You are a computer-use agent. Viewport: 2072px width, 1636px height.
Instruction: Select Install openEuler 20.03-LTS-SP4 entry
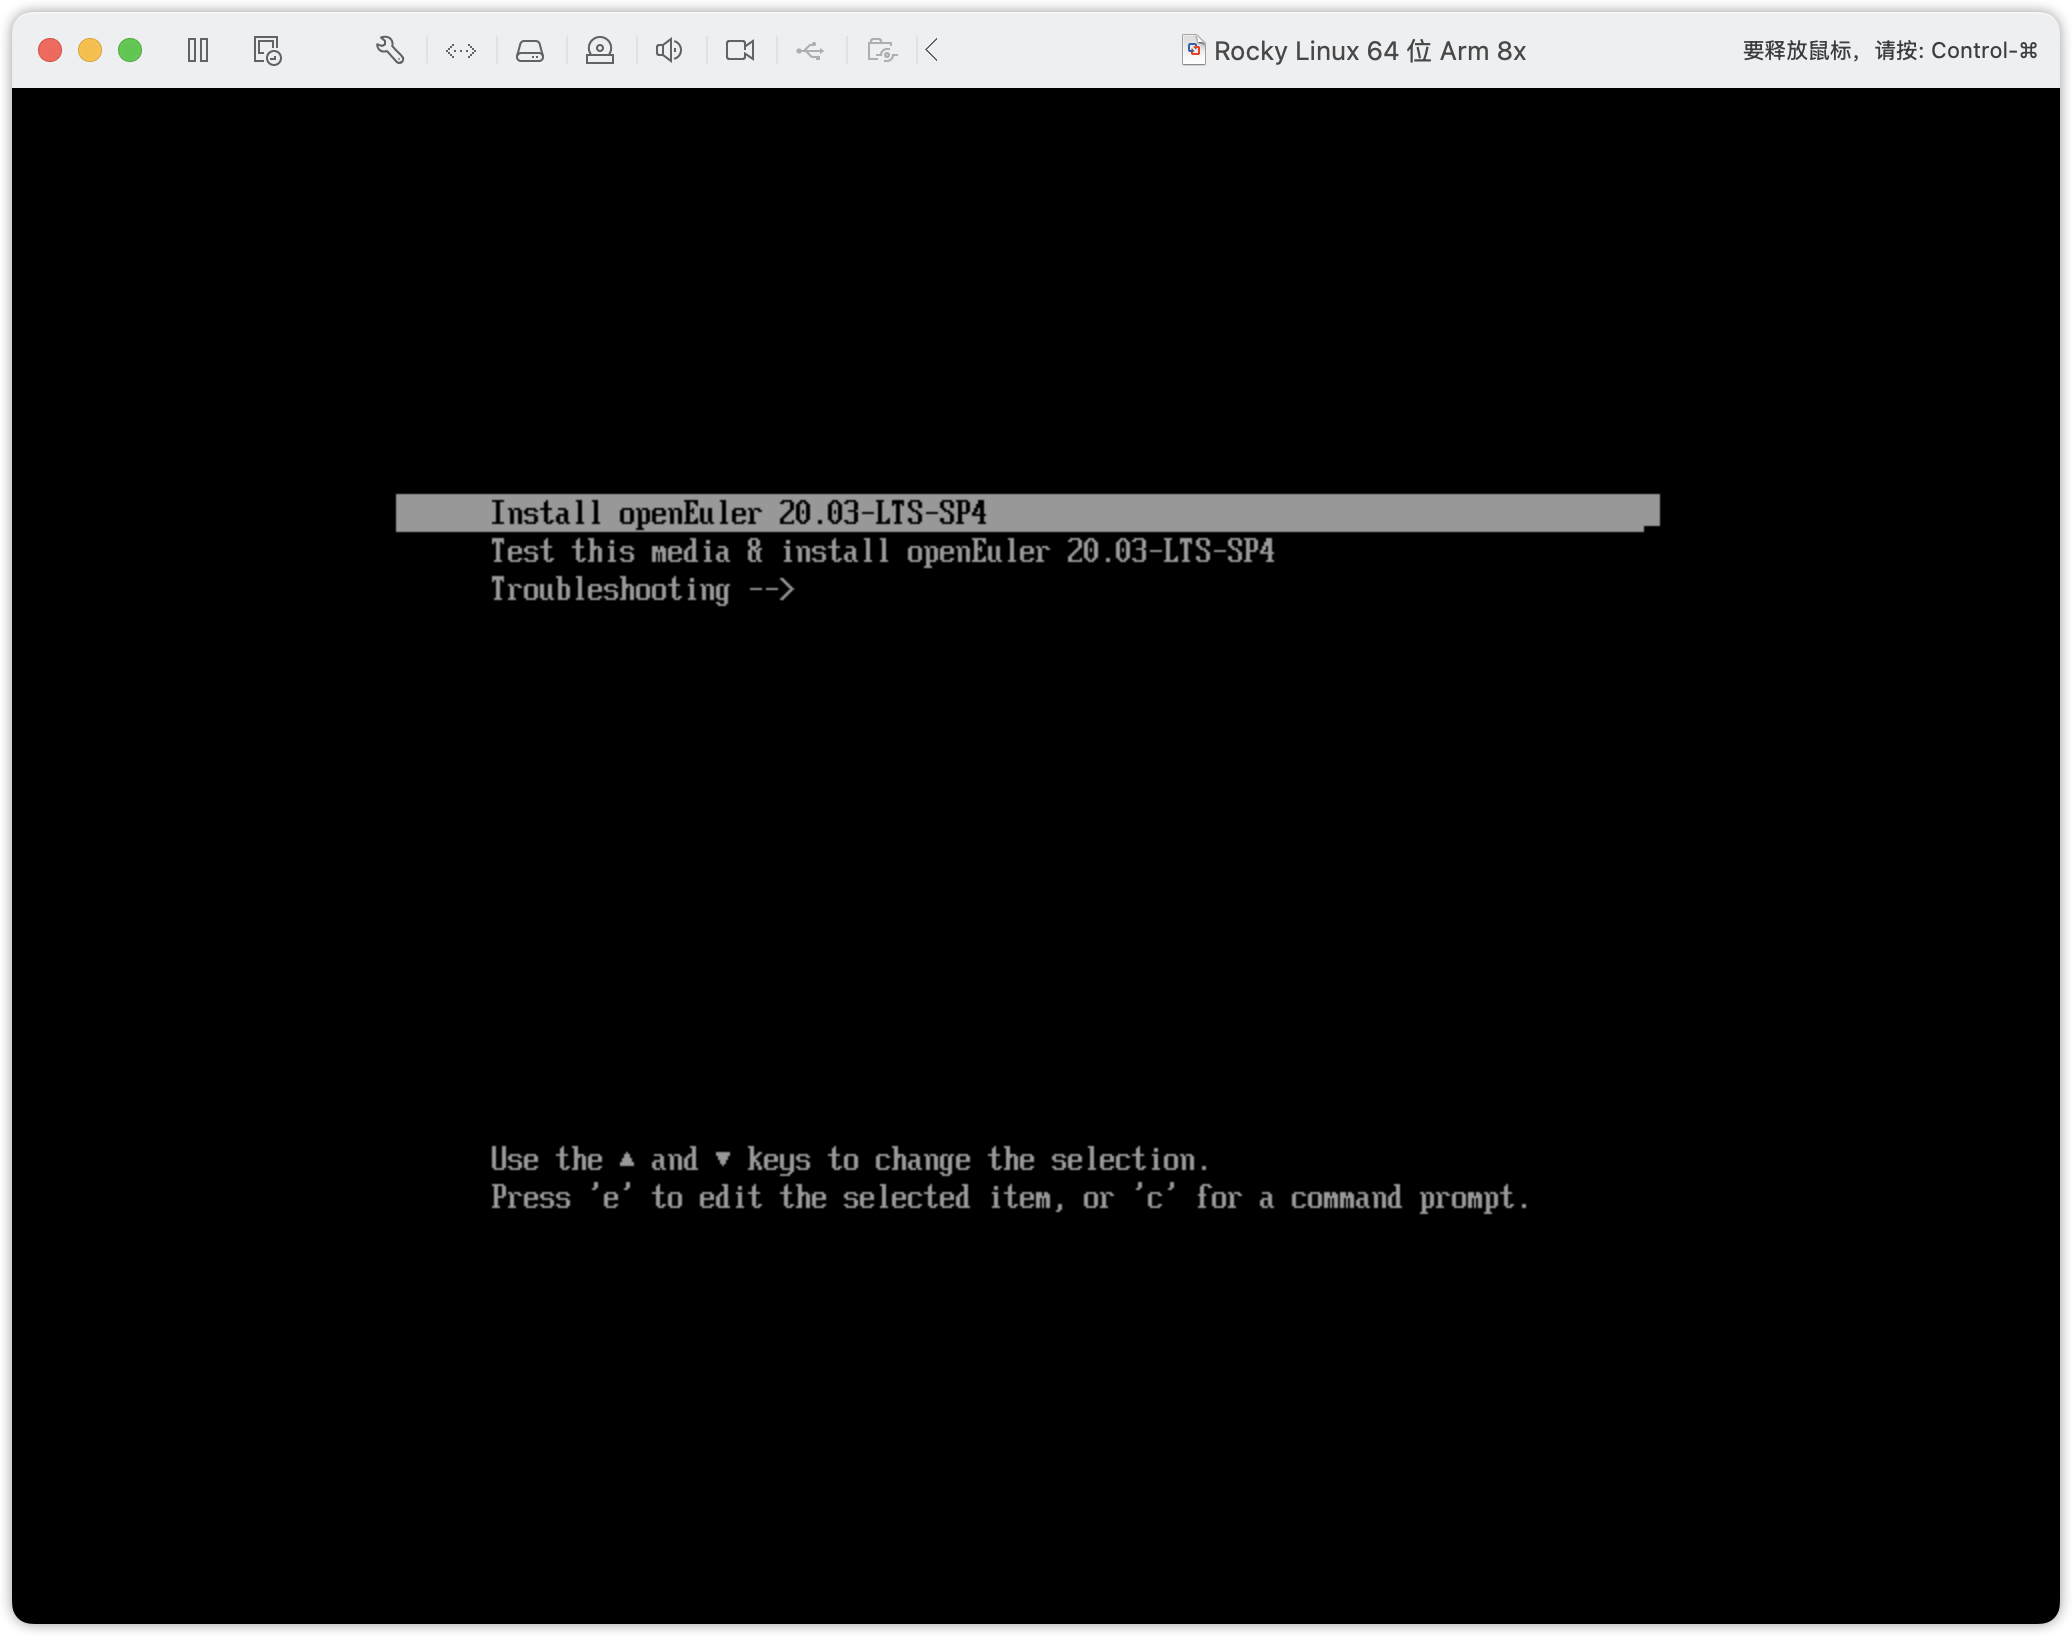click(738, 513)
